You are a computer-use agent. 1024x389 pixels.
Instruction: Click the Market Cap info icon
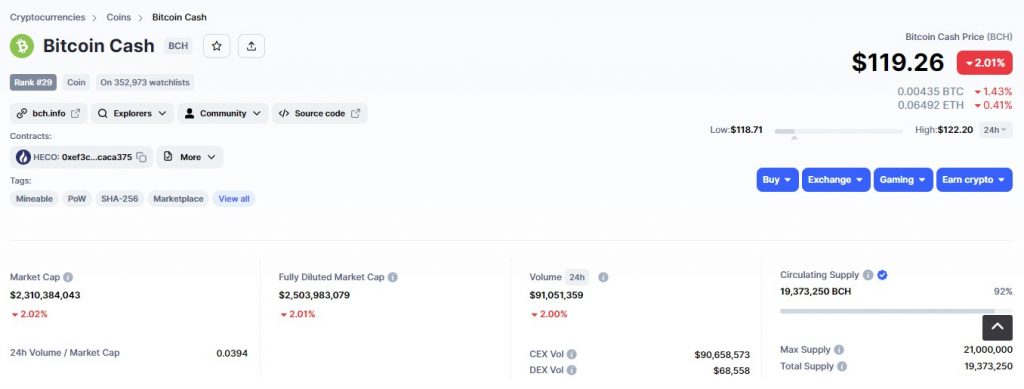point(68,277)
